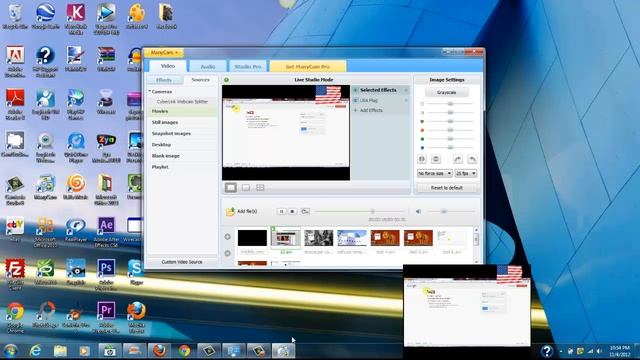Select the single-view layout icon
This screenshot has height=360, width=640.
pyautogui.click(x=231, y=187)
